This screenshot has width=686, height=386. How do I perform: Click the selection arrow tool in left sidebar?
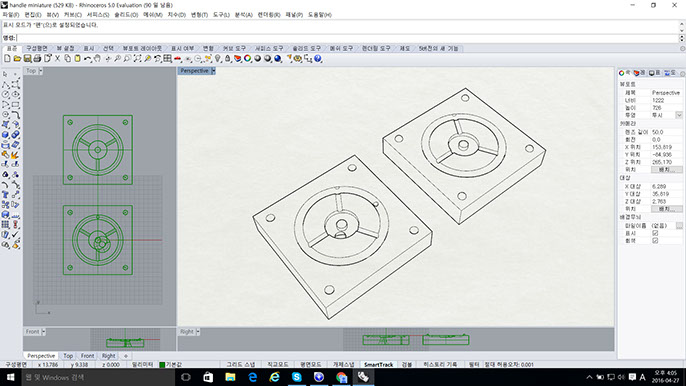pos(5,74)
